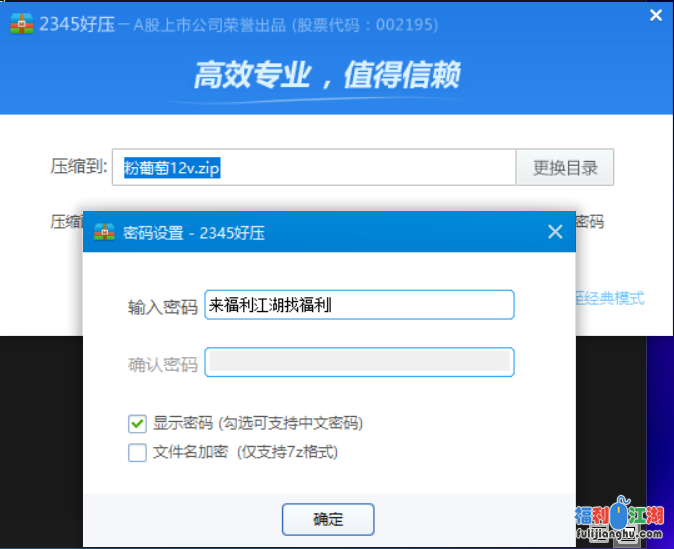
Task: Focus the 确认密码 field
Action: (x=358, y=362)
